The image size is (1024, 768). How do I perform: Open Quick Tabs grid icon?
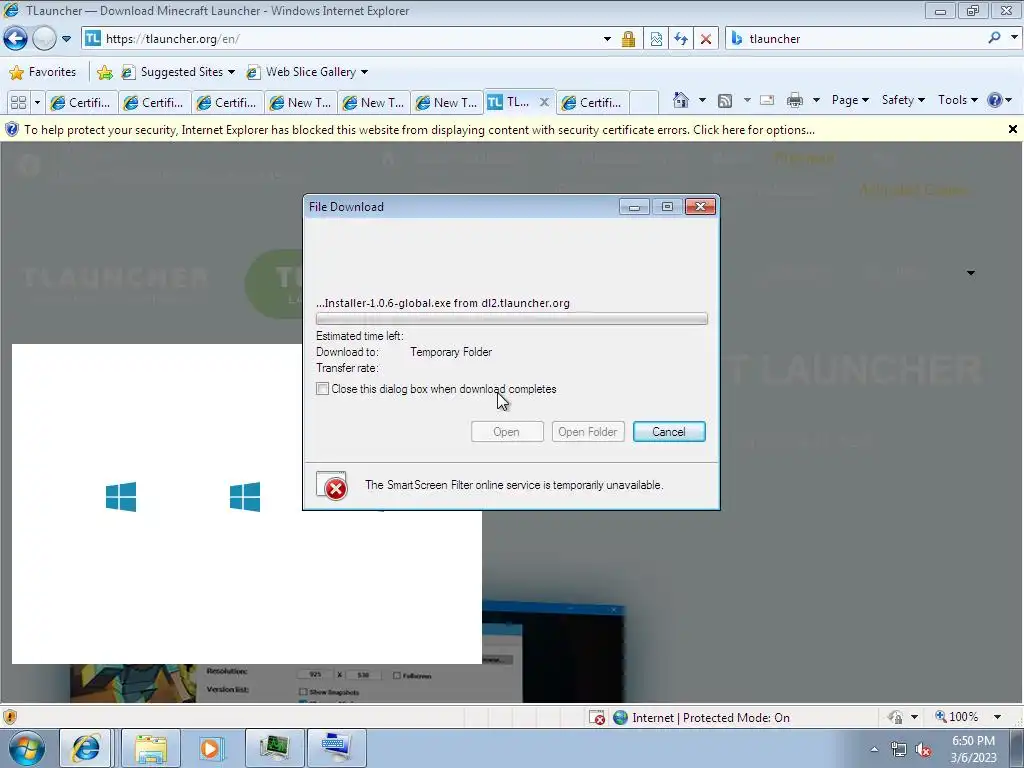[x=19, y=103]
